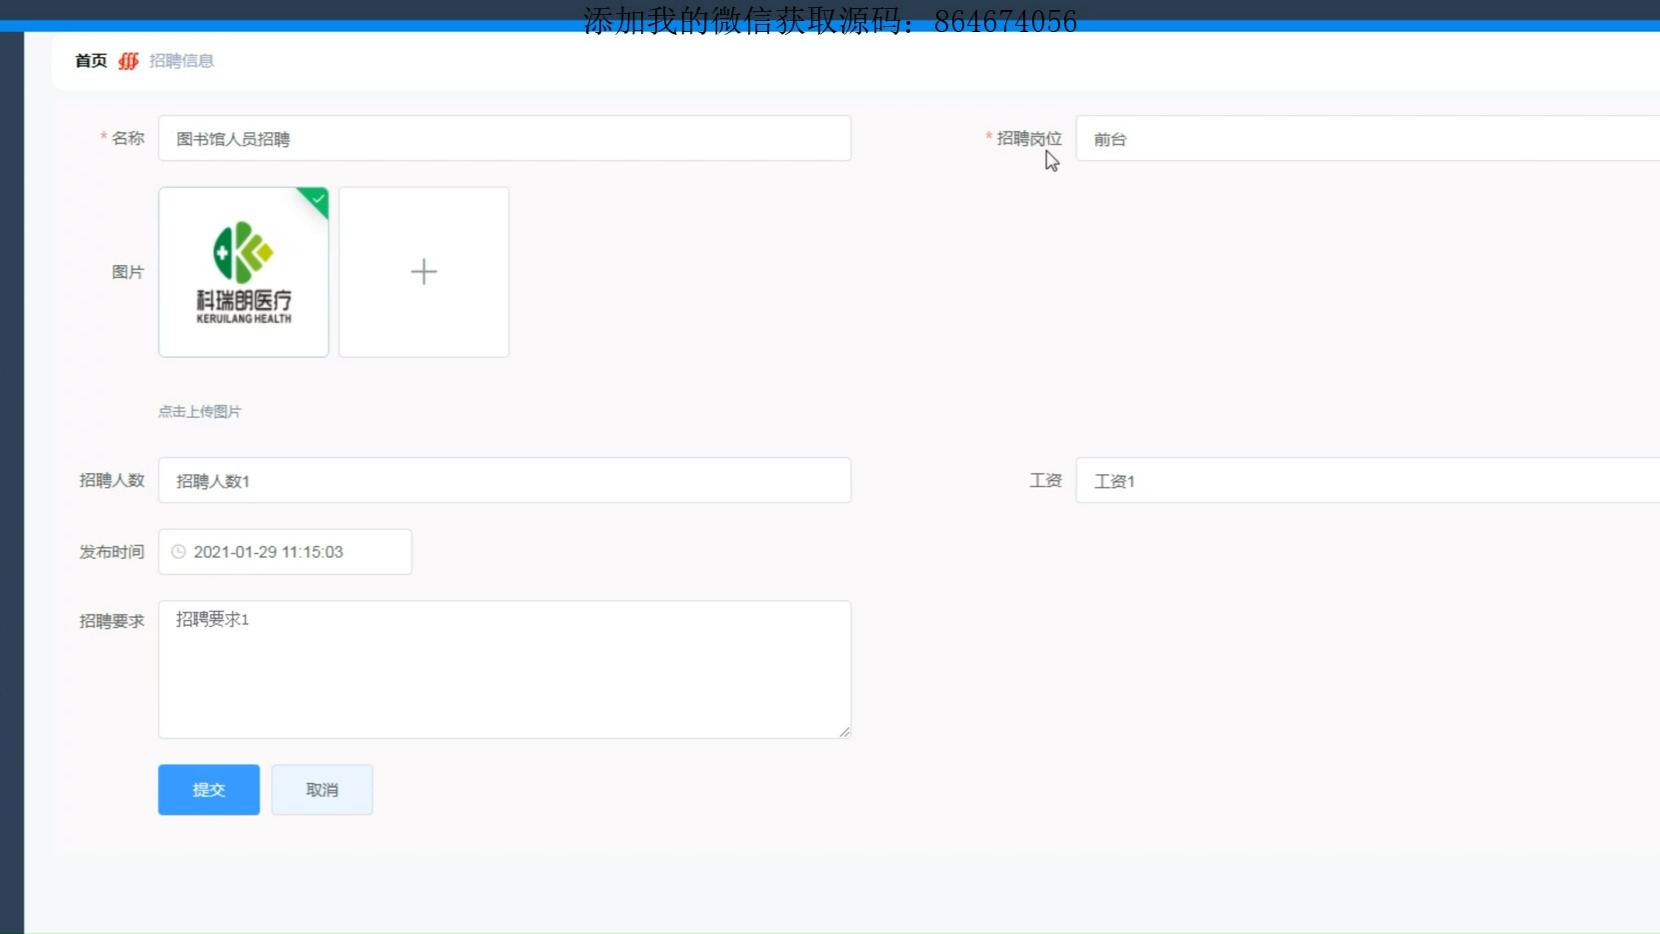Add a new picture via plus box
Viewport: 1660px width, 934px height.
(x=424, y=272)
